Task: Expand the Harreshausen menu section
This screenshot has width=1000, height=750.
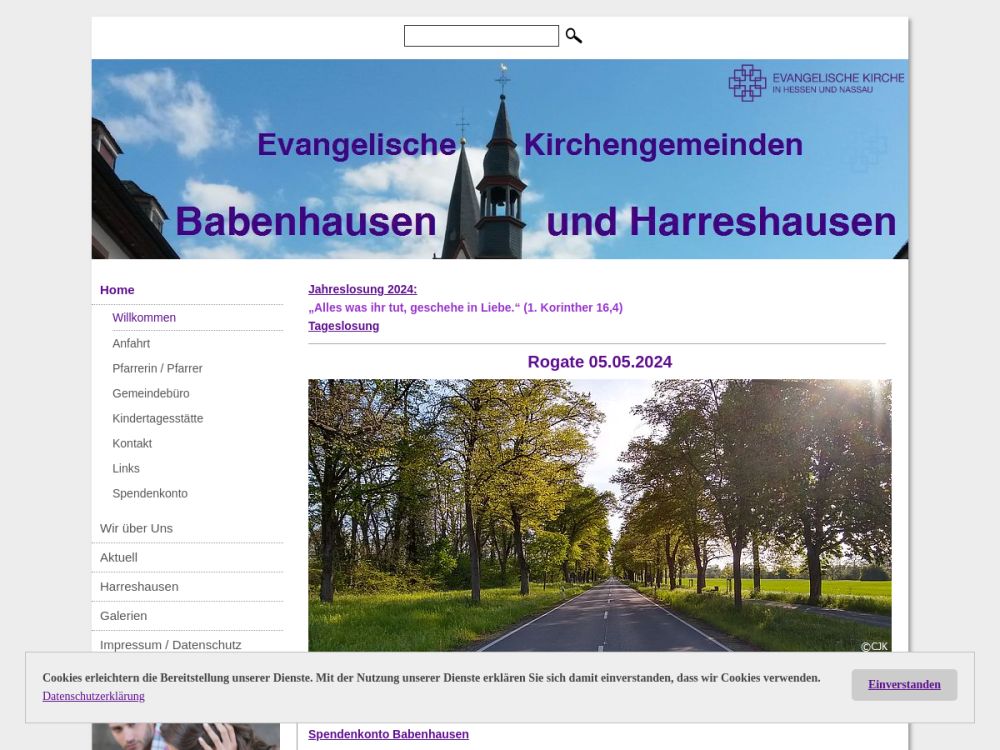Action: [139, 586]
